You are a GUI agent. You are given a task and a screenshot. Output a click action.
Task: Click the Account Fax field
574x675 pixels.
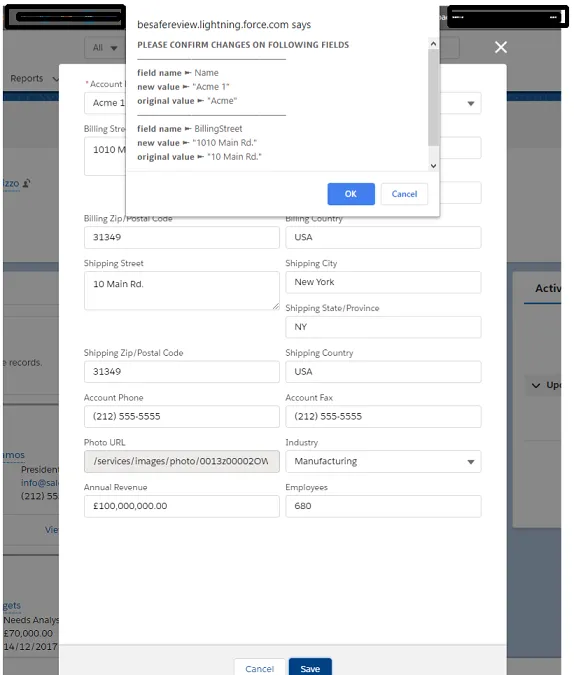click(x=383, y=416)
